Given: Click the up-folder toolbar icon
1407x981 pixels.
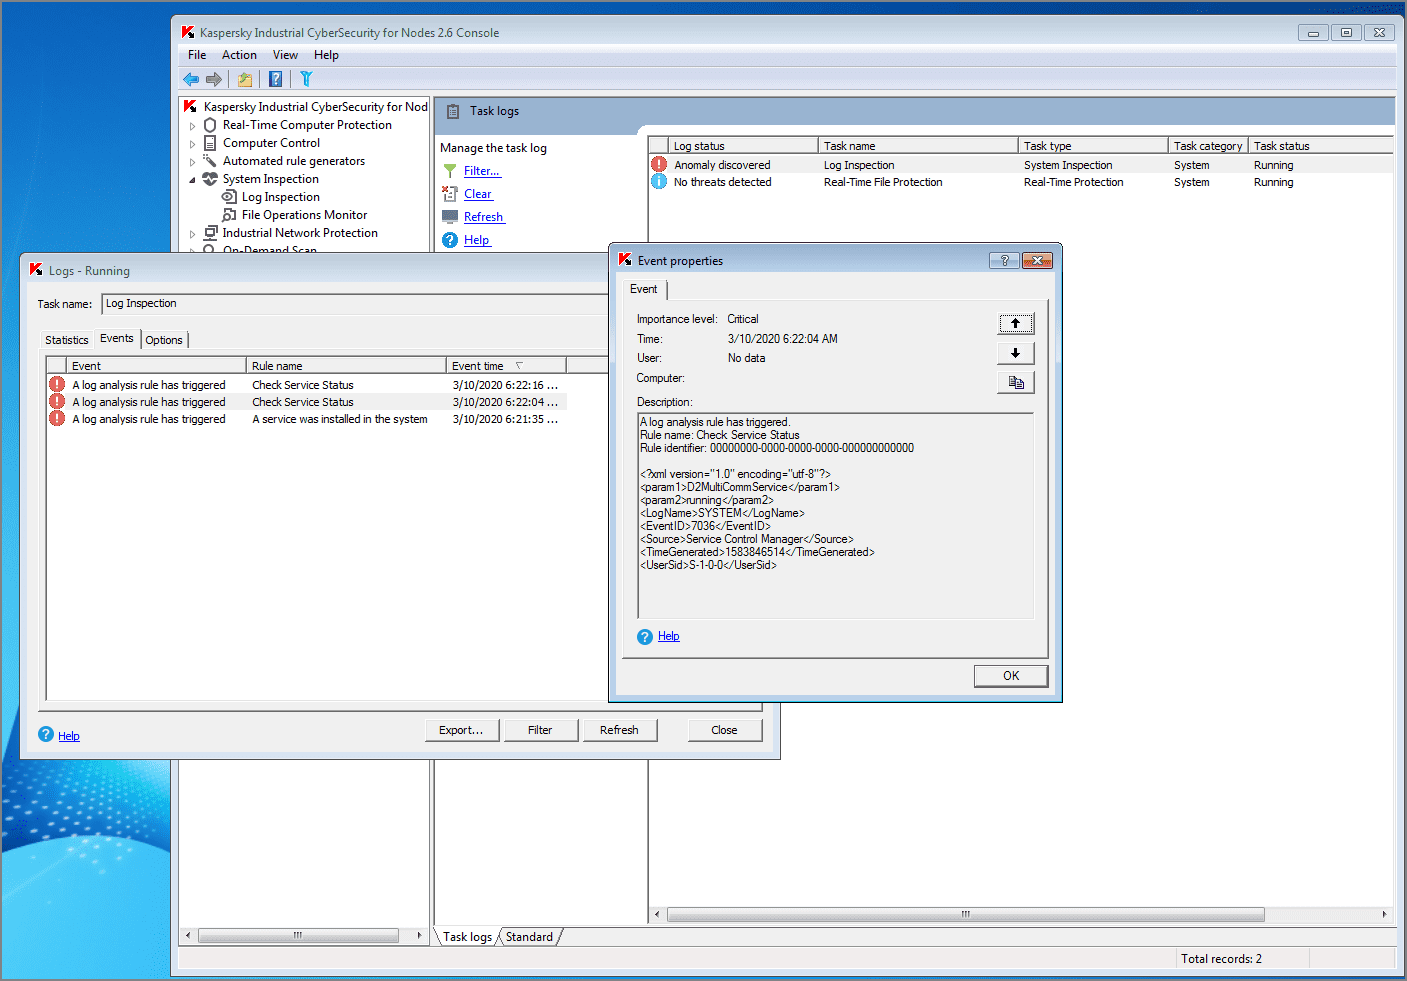Looking at the screenshot, I should (x=244, y=79).
